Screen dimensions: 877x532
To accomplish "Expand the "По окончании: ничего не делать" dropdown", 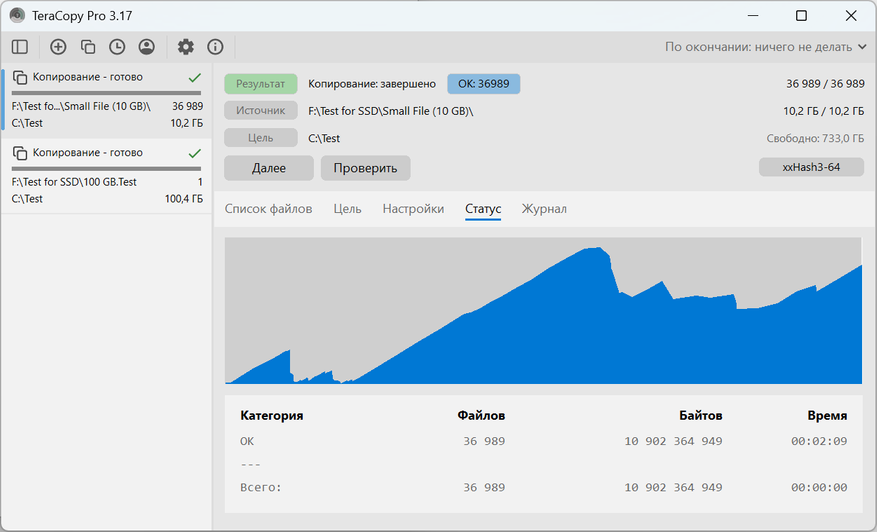I will (766, 47).
